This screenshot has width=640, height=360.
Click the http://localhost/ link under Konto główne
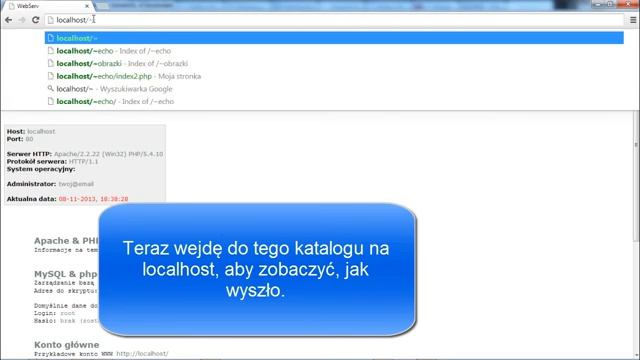pyautogui.click(x=142, y=353)
